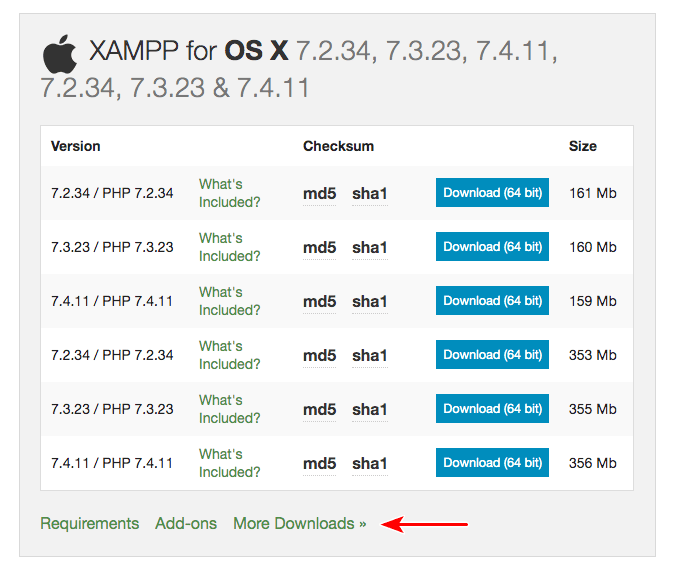This screenshot has width=673, height=575.
Task: Open the Requirements link
Action: tap(90, 524)
